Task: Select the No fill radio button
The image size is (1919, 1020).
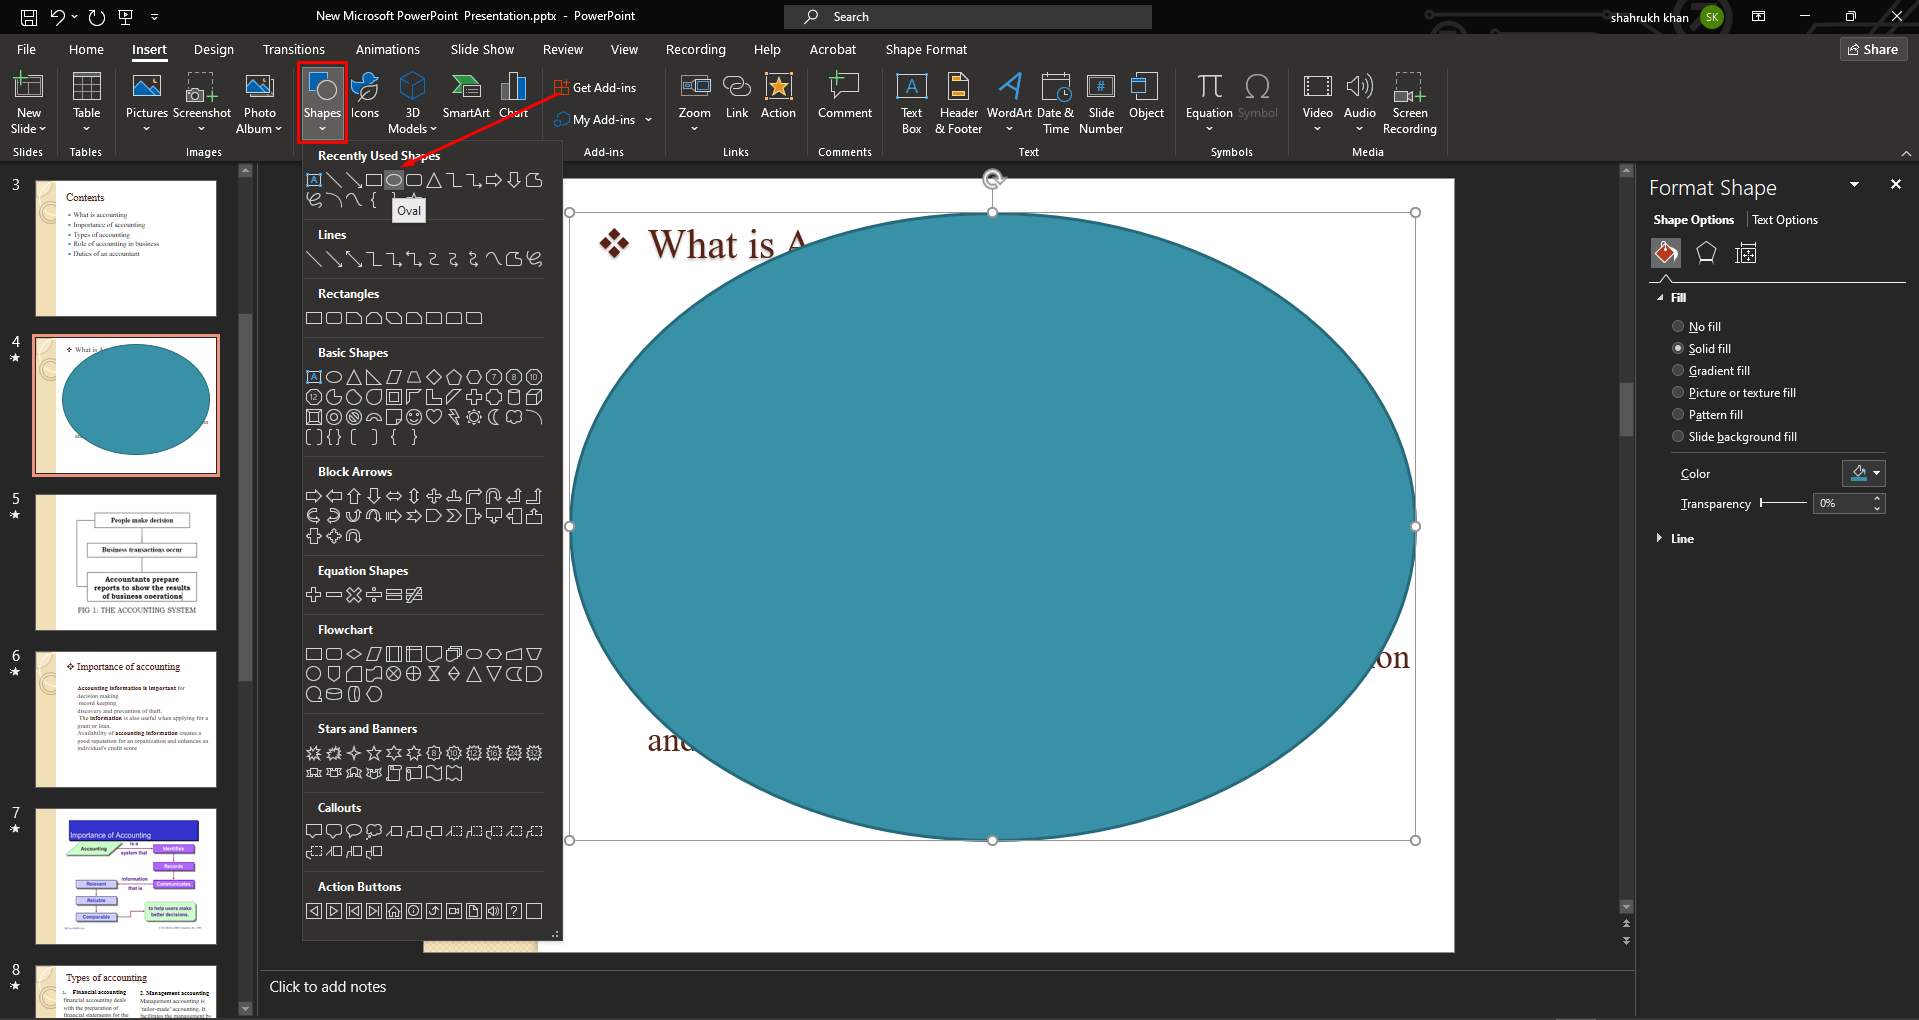Action: click(1678, 327)
